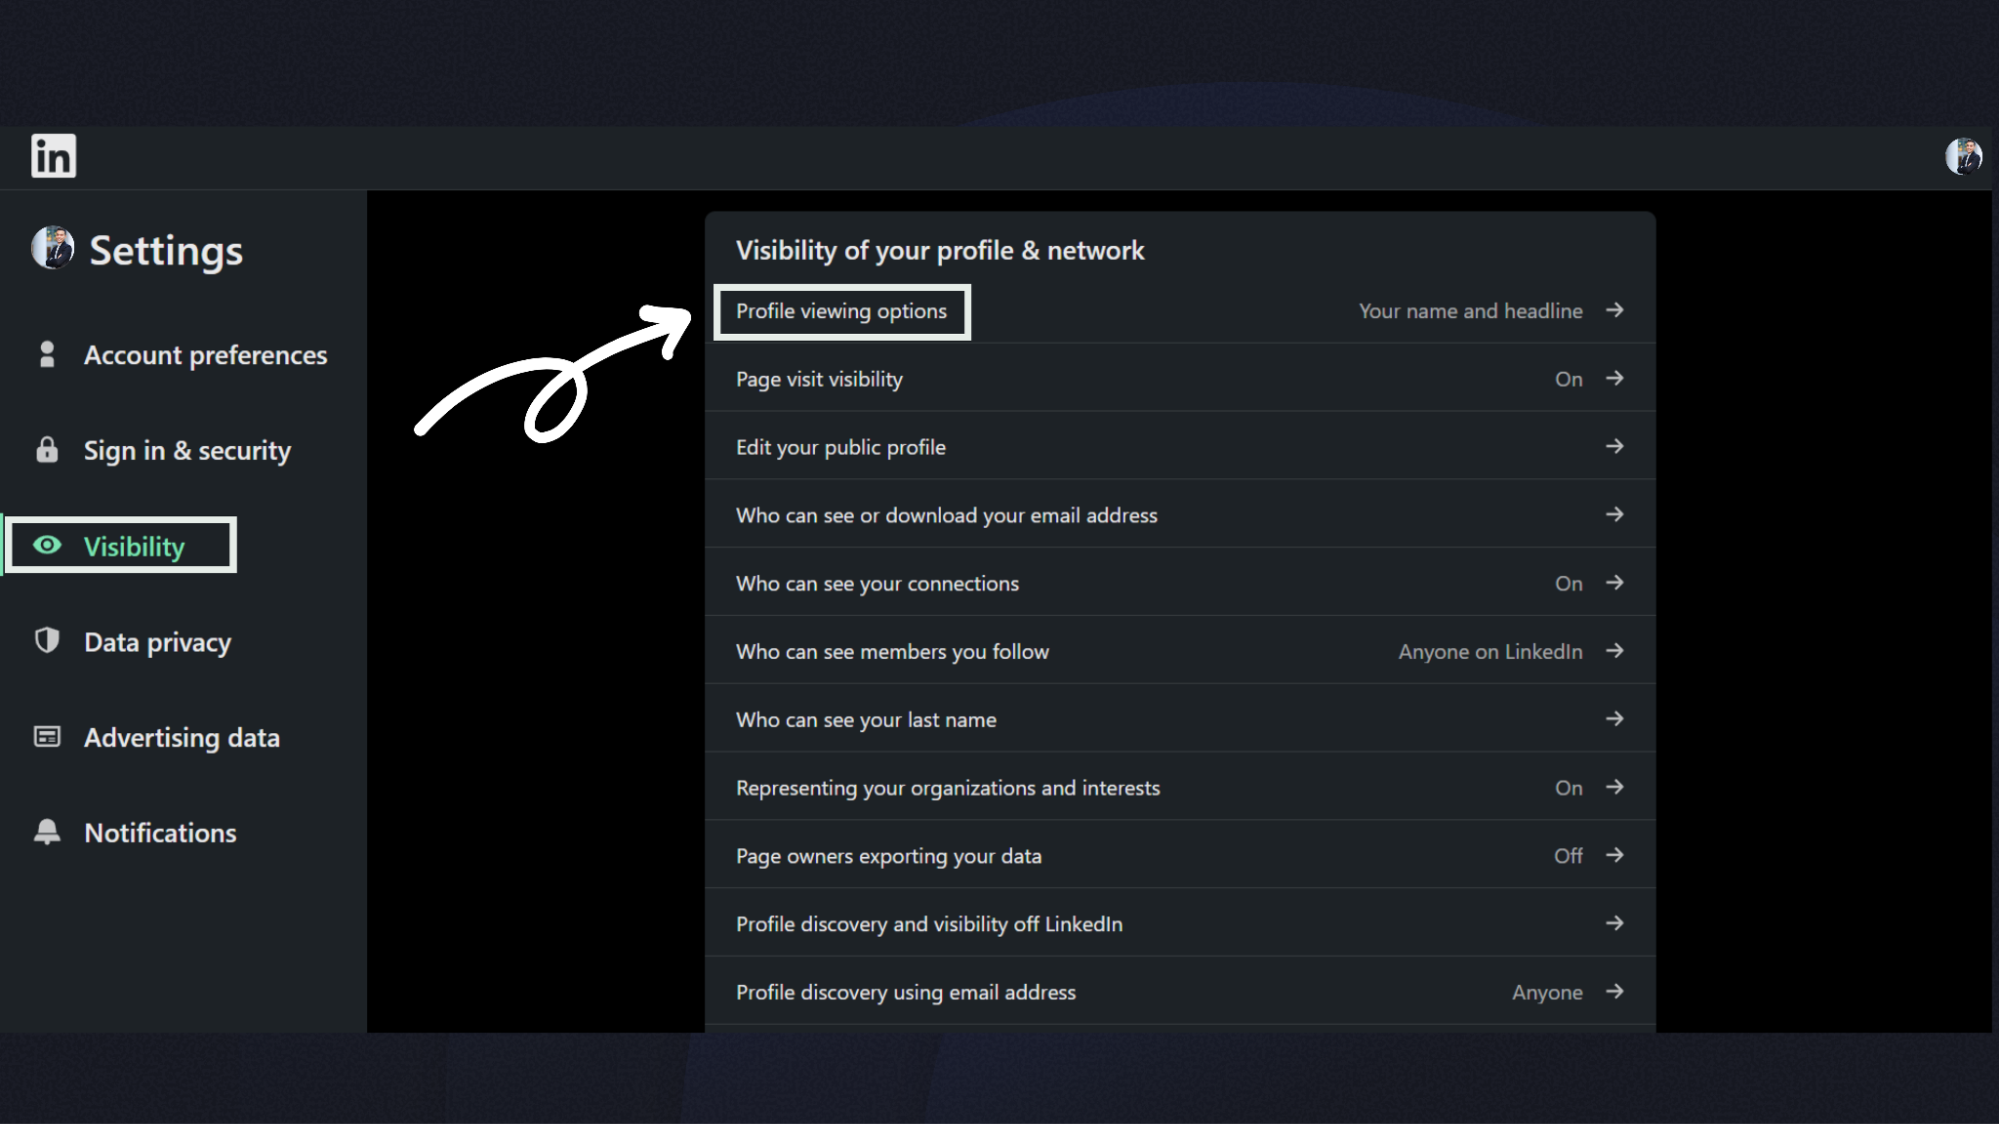This screenshot has height=1125, width=1999.
Task: Click the arrow beside Profile discovery and visibility off LinkedIn
Action: [1614, 923]
